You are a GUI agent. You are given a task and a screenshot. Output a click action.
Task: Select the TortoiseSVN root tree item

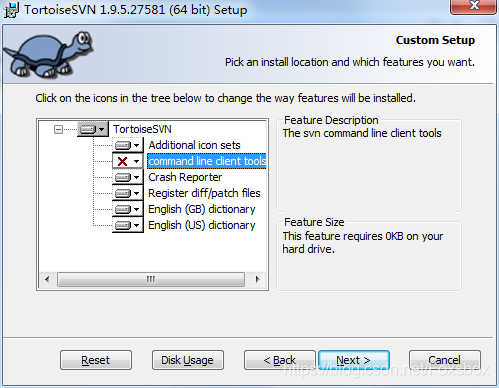[142, 129]
